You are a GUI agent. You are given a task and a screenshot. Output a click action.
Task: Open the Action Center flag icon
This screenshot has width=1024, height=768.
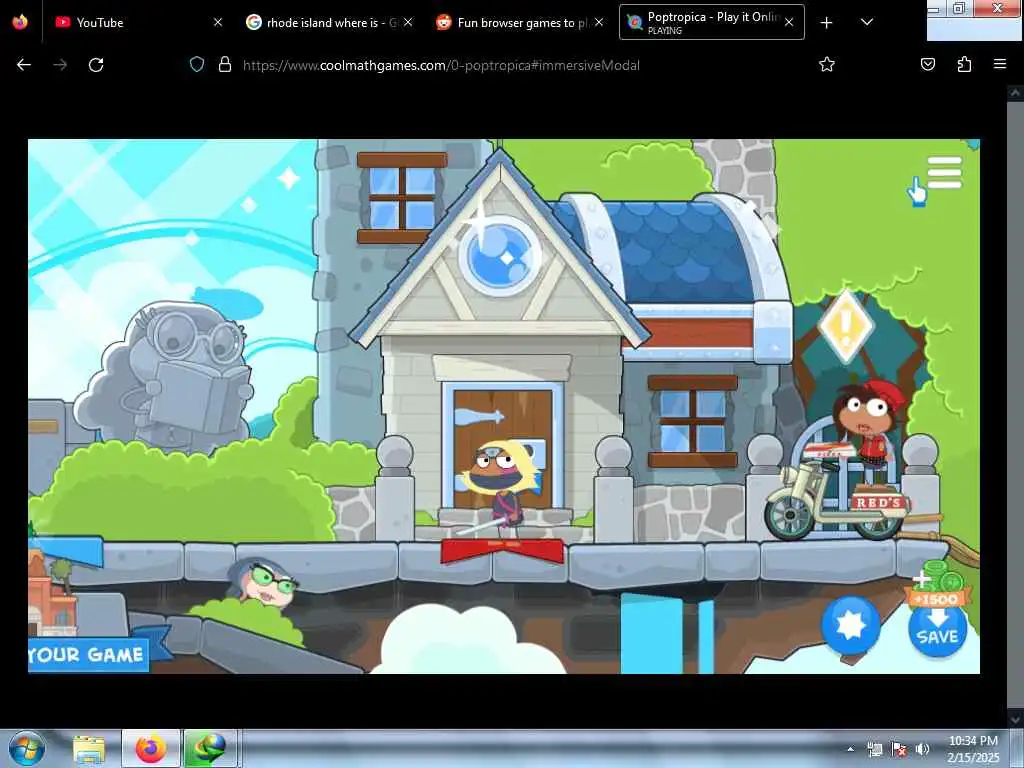click(899, 749)
